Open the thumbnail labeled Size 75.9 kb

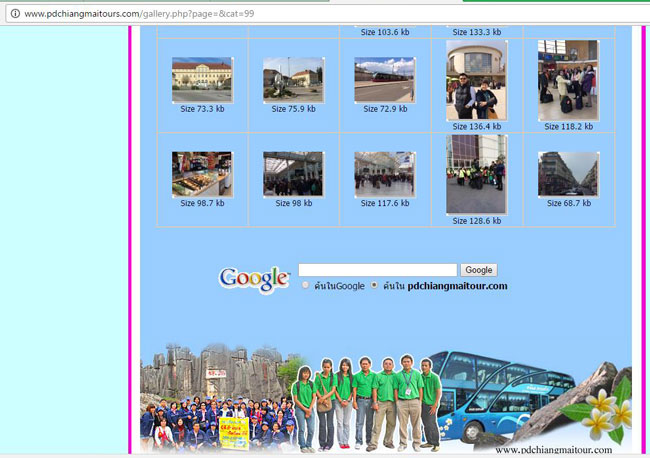click(x=293, y=80)
